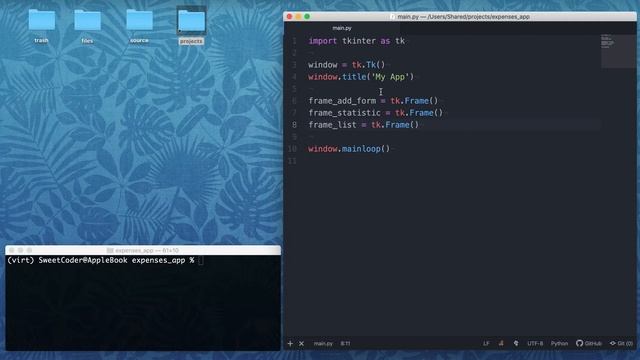
Task: Switch to the main.py tab
Action: tap(342, 28)
